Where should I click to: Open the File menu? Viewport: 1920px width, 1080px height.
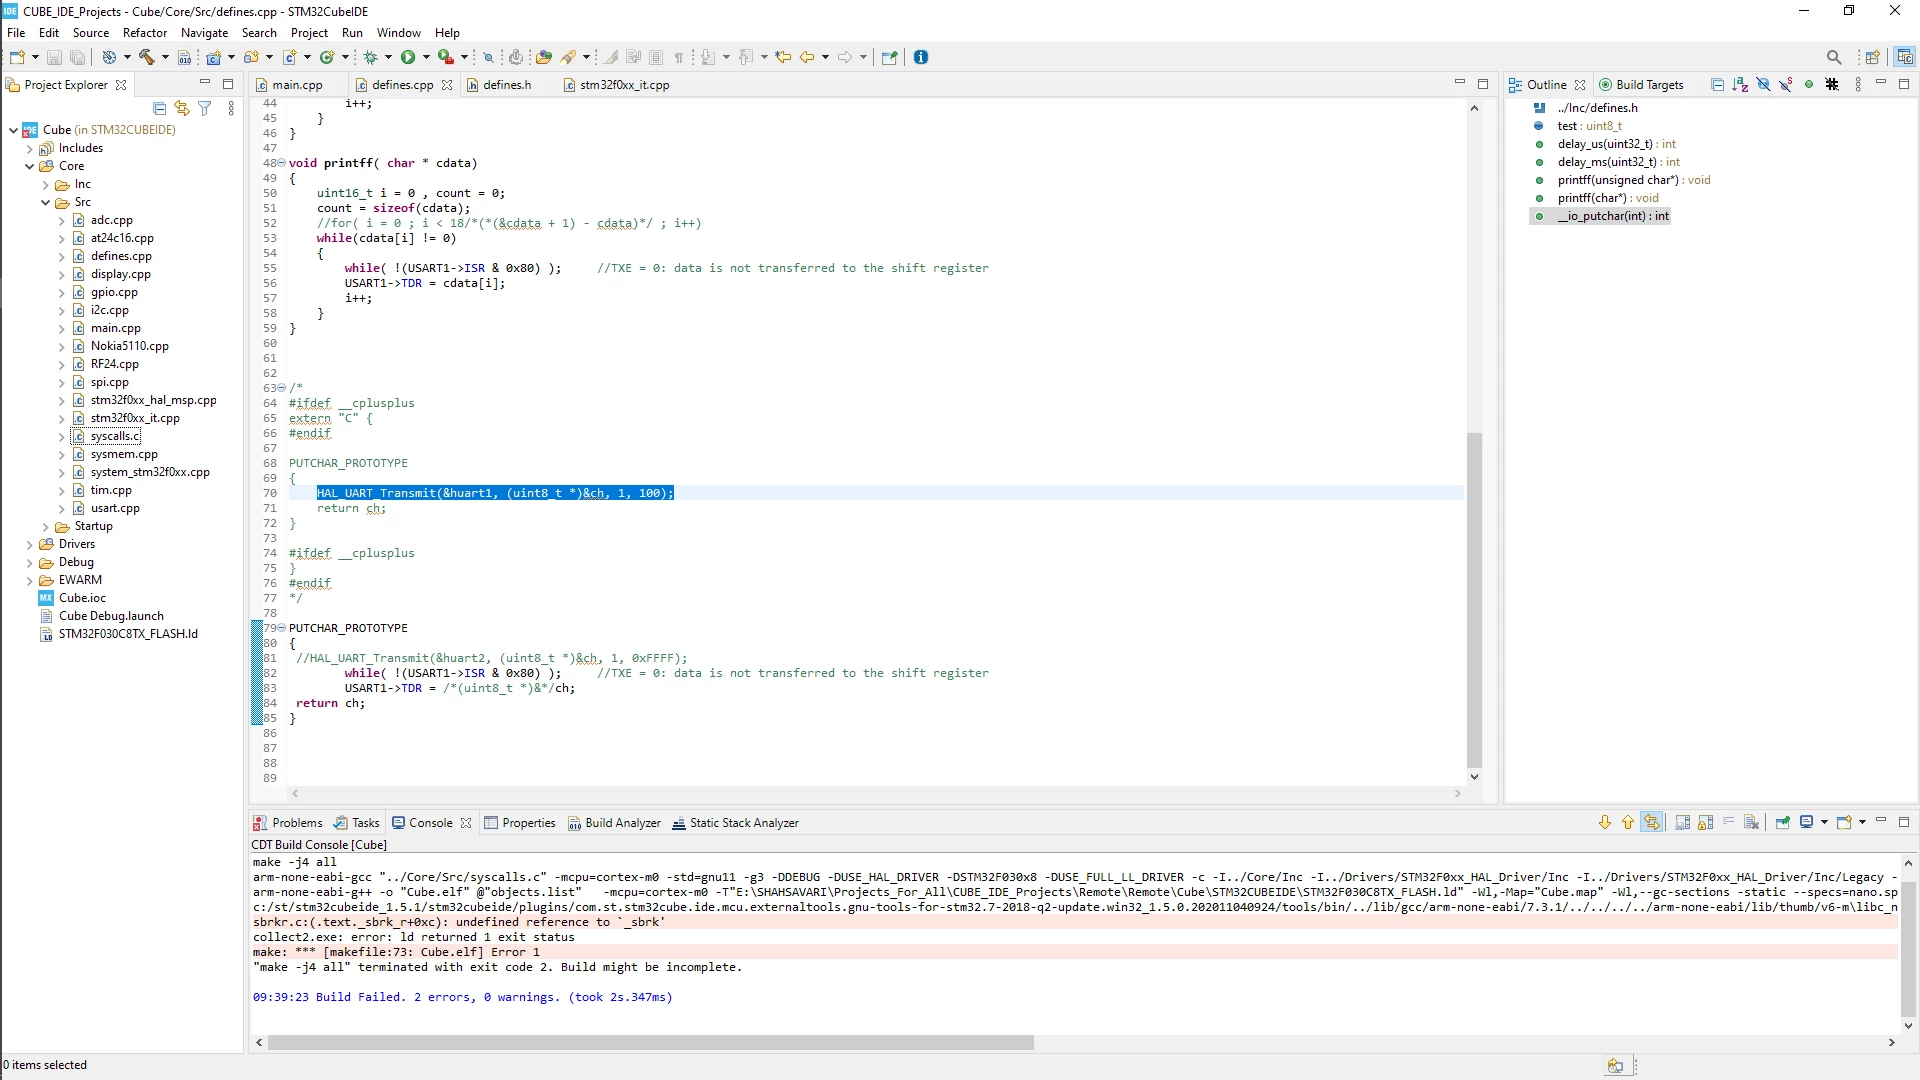coord(16,33)
